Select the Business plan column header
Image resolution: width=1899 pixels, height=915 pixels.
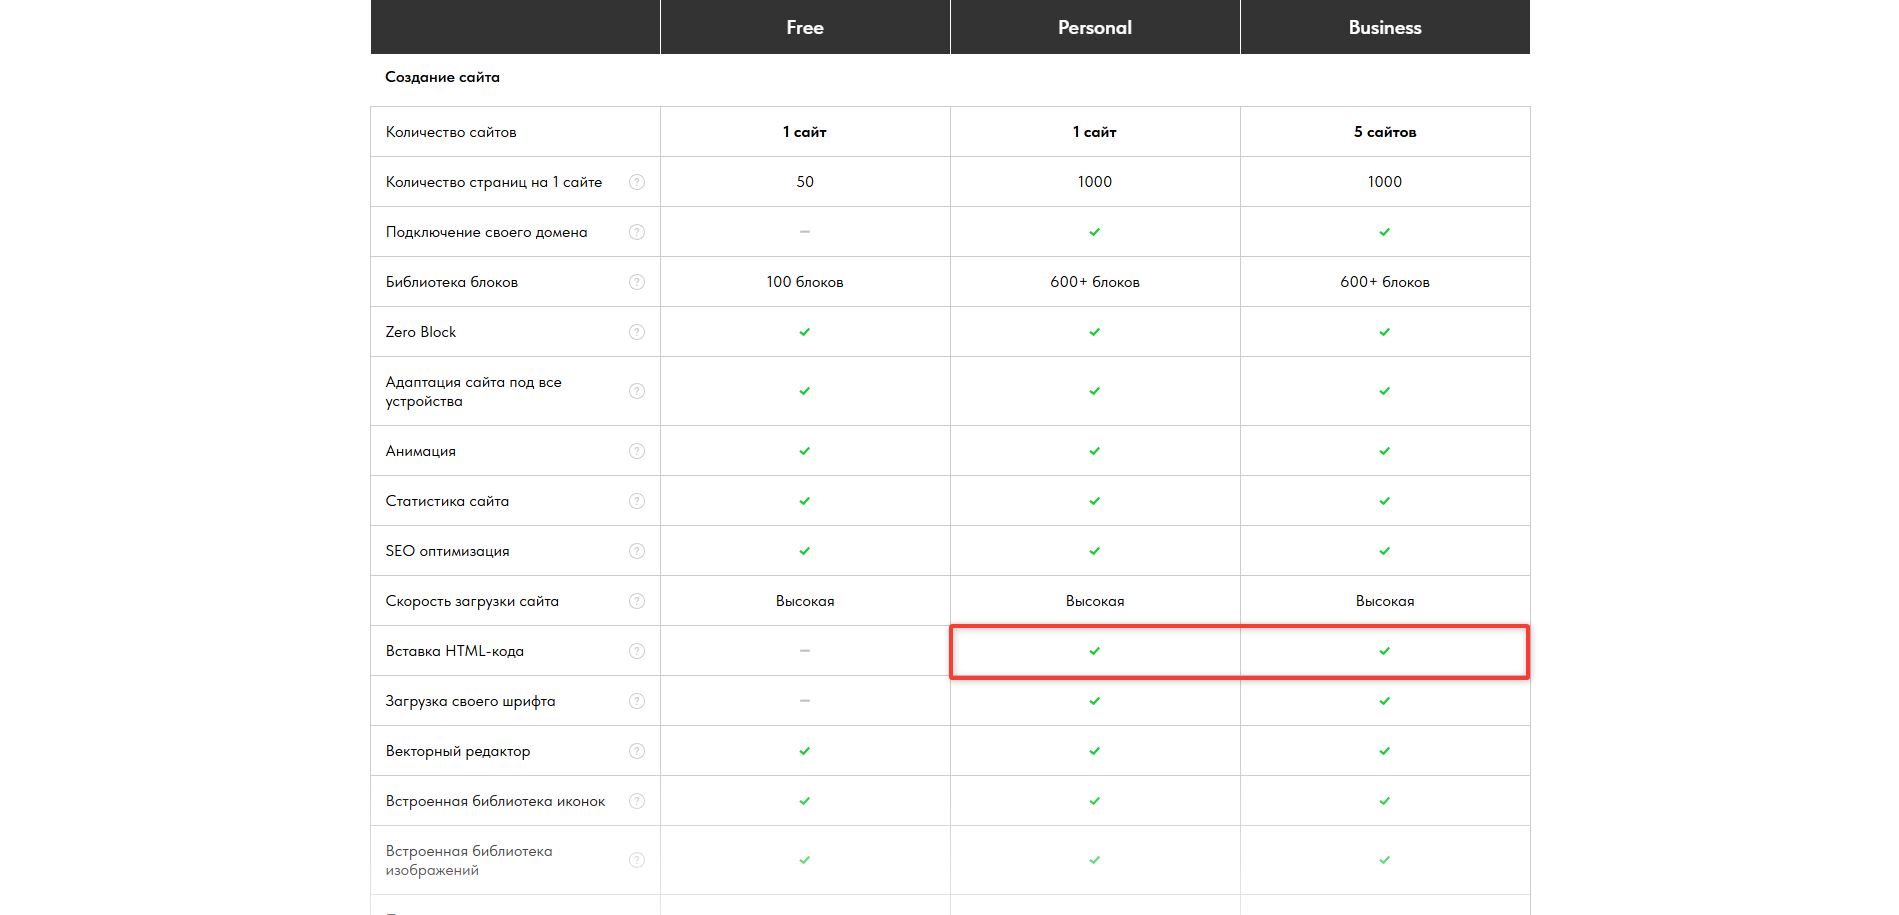point(1385,28)
